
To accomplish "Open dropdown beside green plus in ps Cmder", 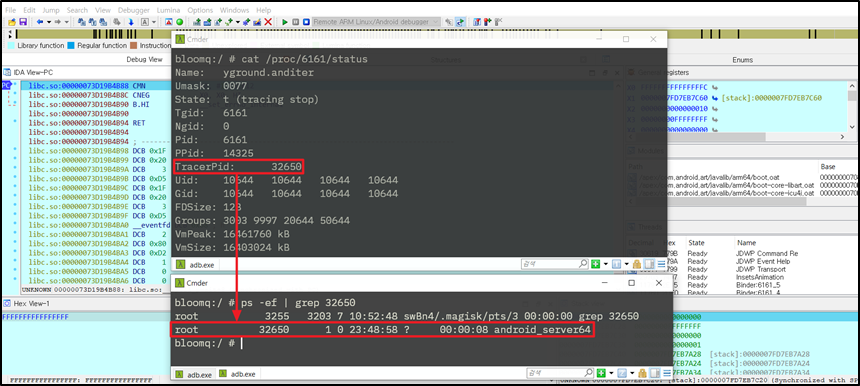I will 612,373.
